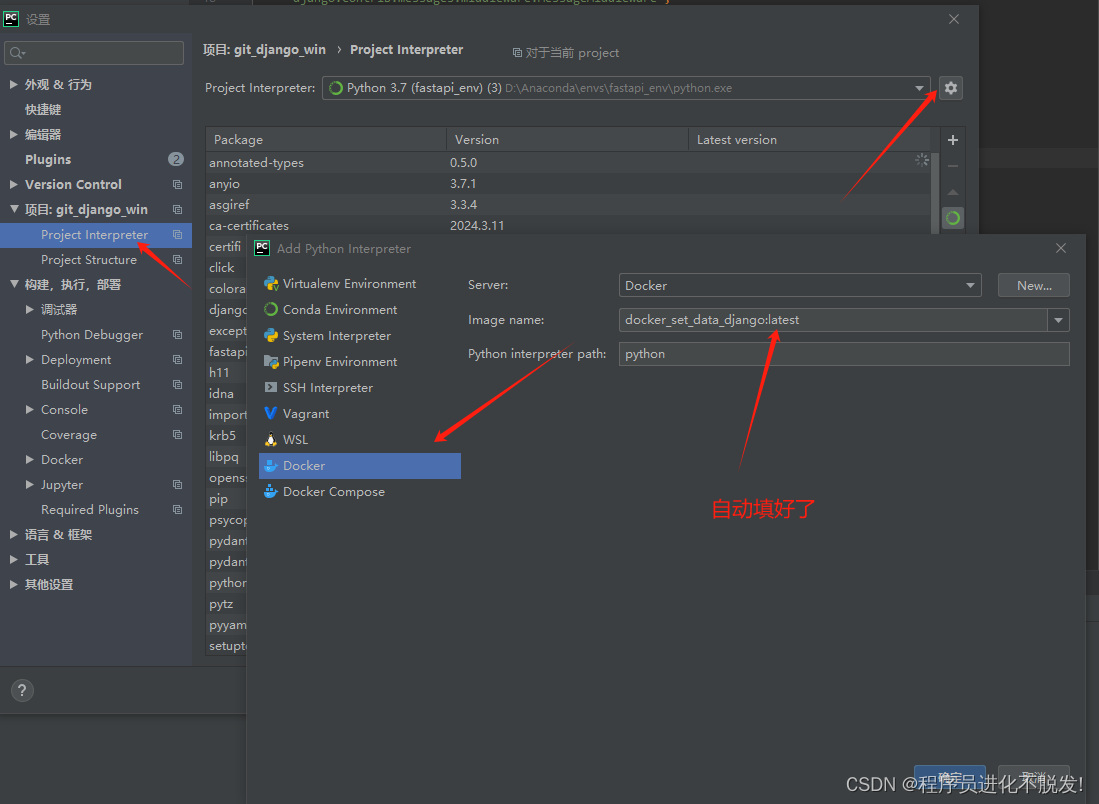Click the Virtualenv Environment Python icon
Viewport: 1099px width, 804px height.
271,284
